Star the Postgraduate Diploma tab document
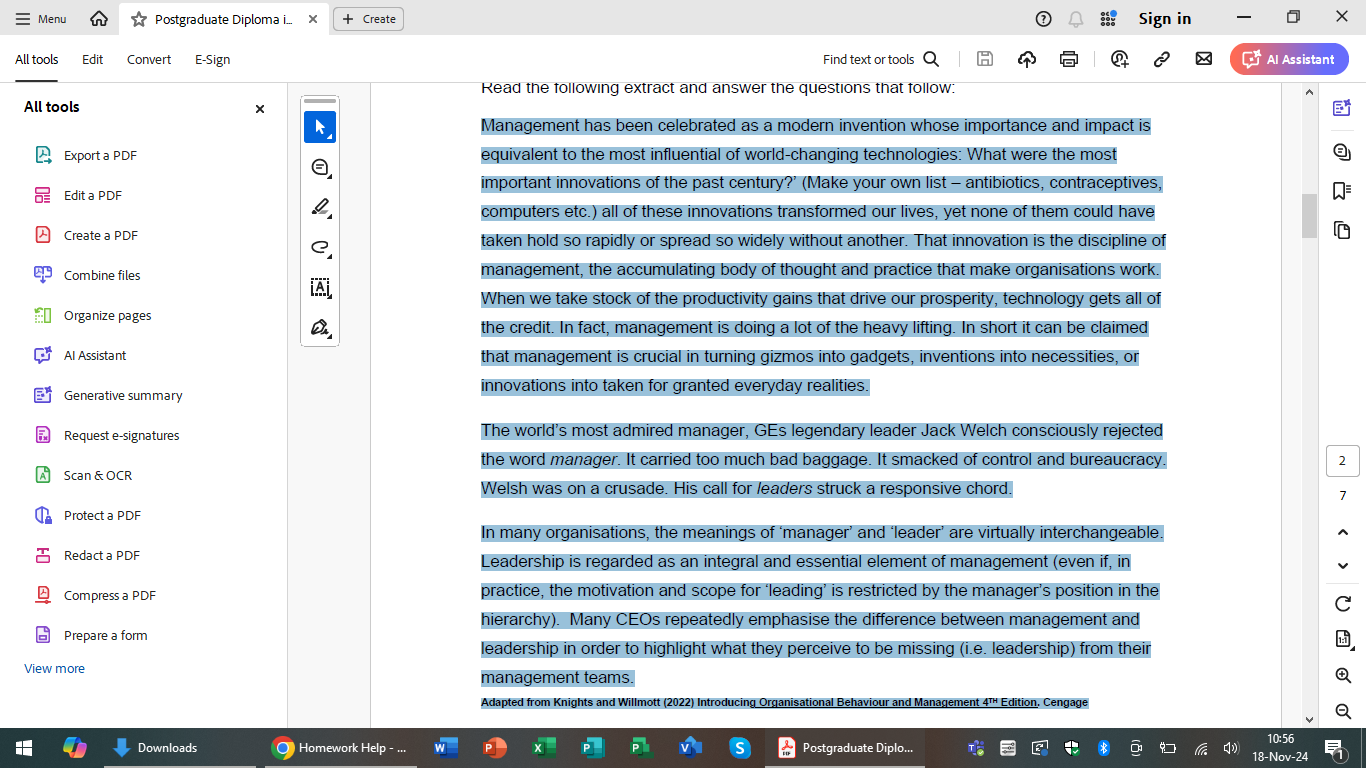Image resolution: width=1366 pixels, height=768 pixels. click(139, 19)
